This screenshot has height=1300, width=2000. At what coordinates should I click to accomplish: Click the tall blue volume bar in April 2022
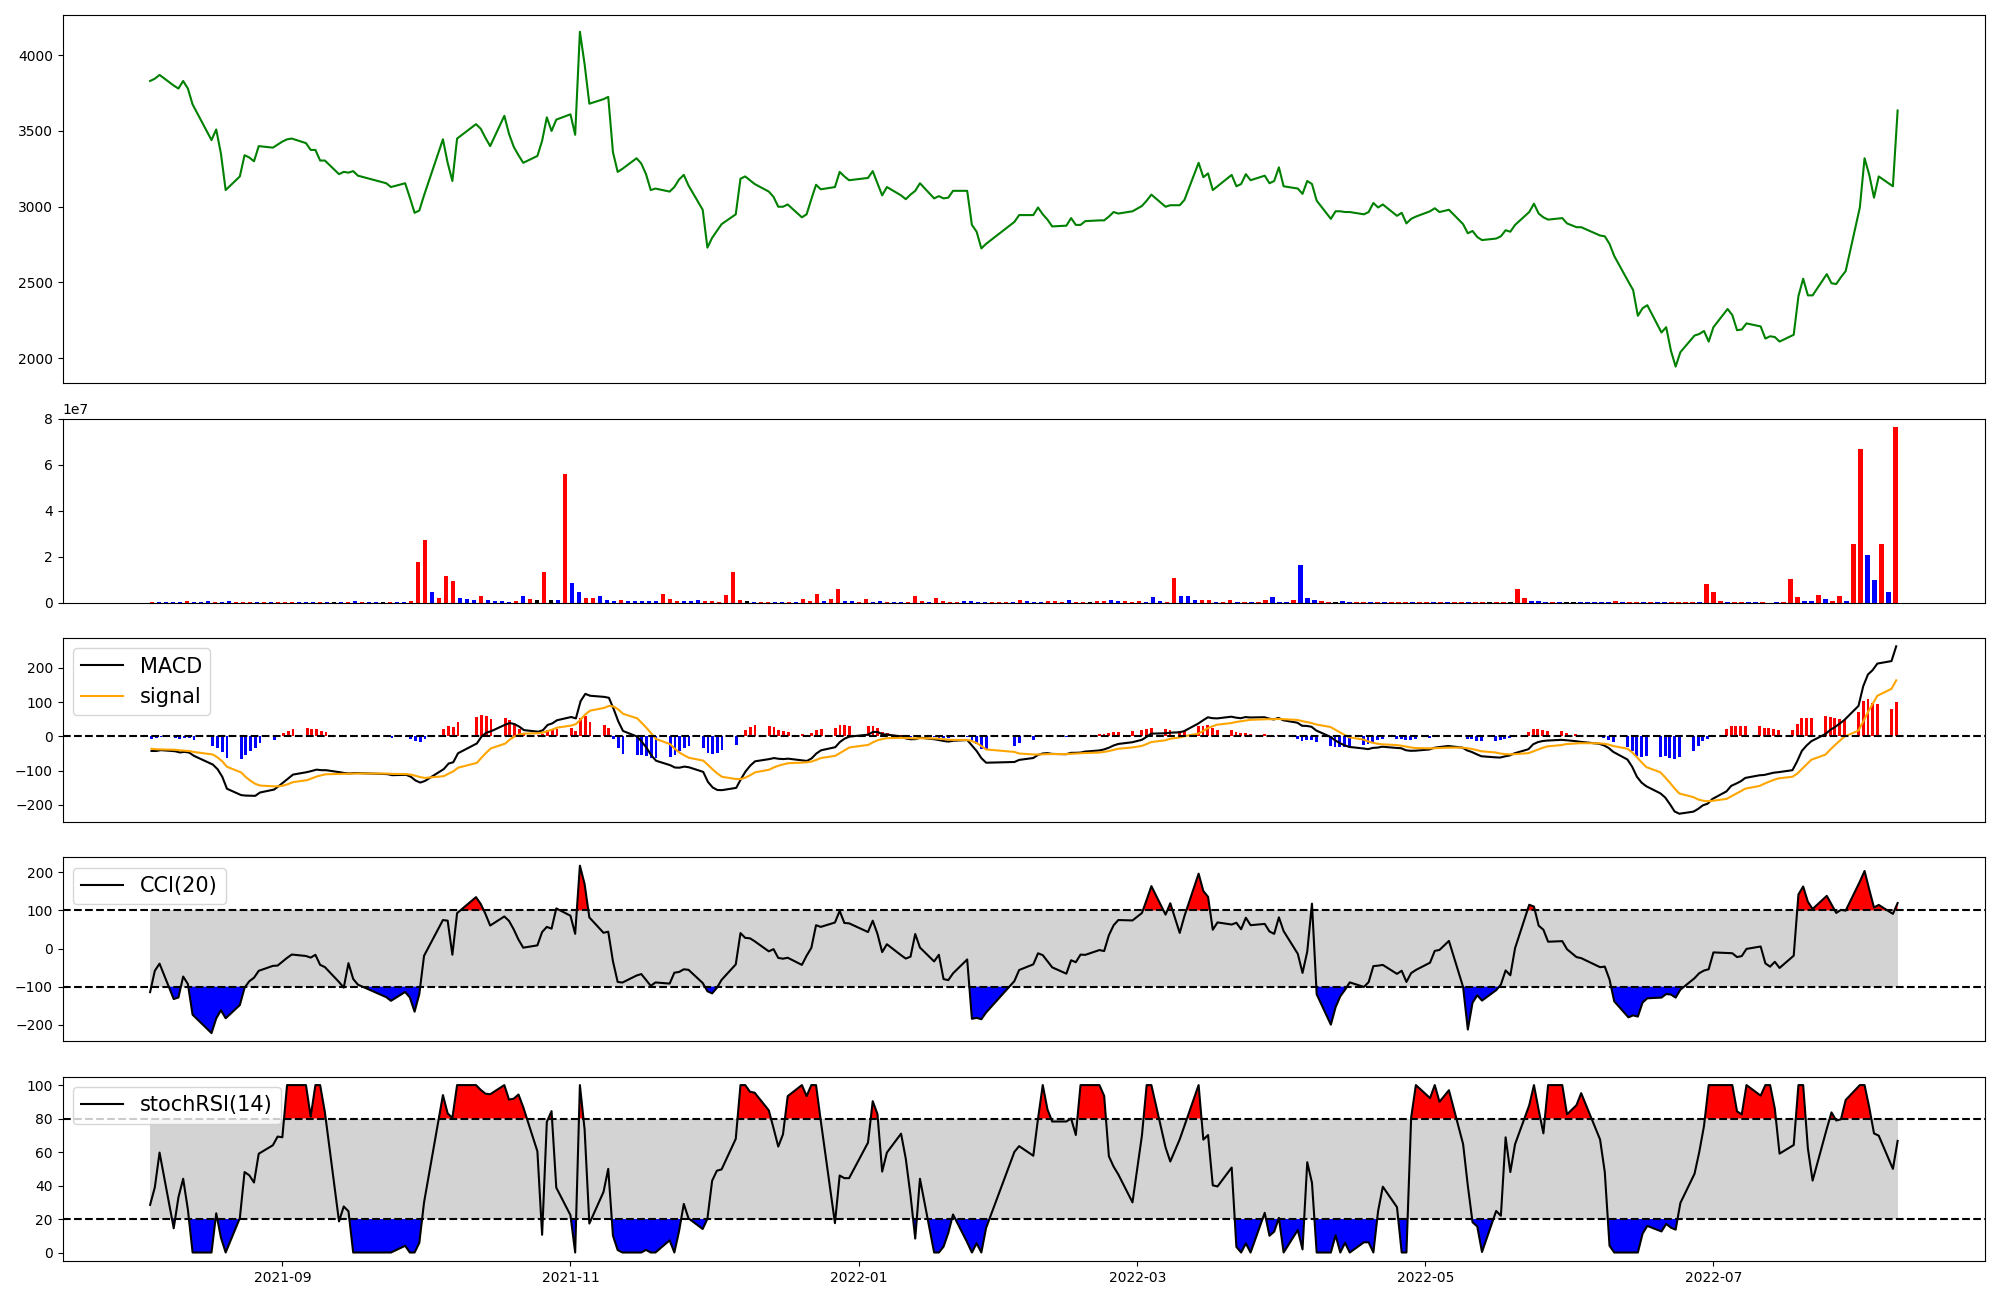(1300, 584)
